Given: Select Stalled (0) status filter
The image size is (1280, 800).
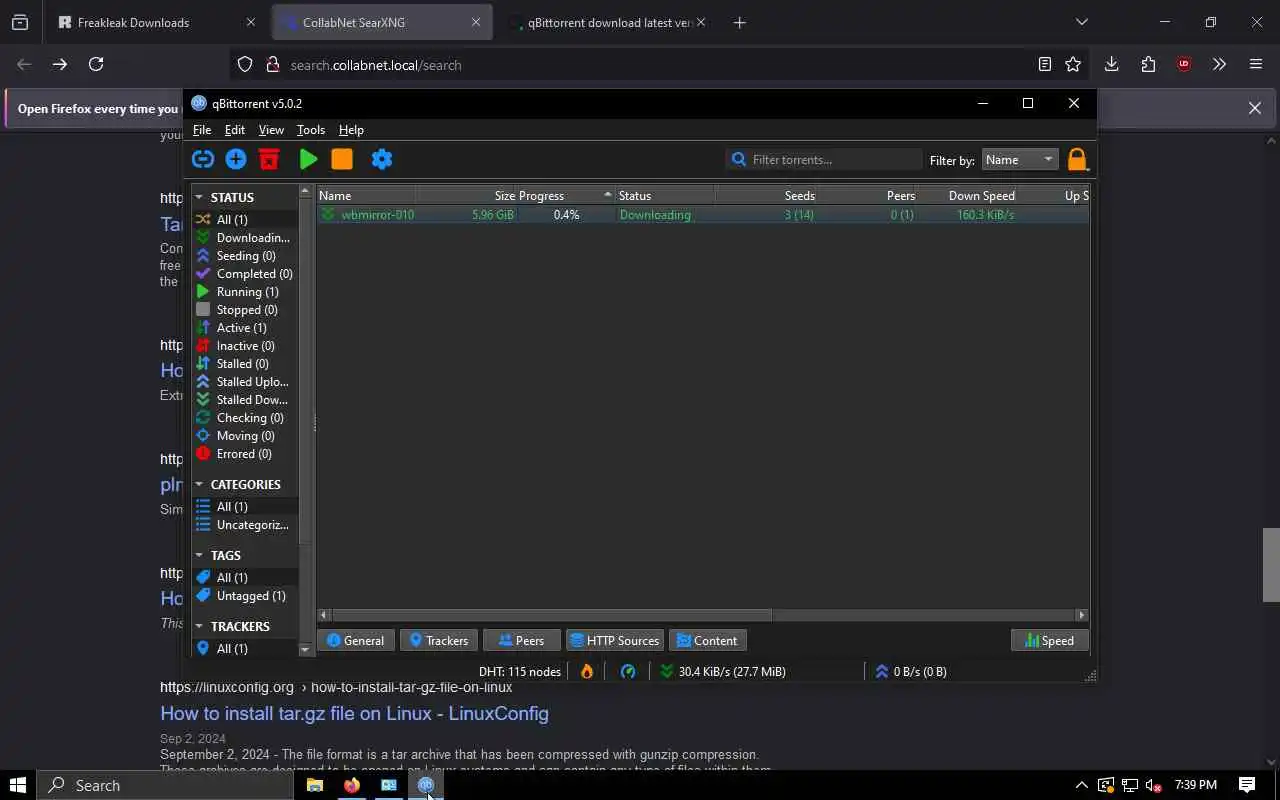Looking at the screenshot, I should coord(245,364).
